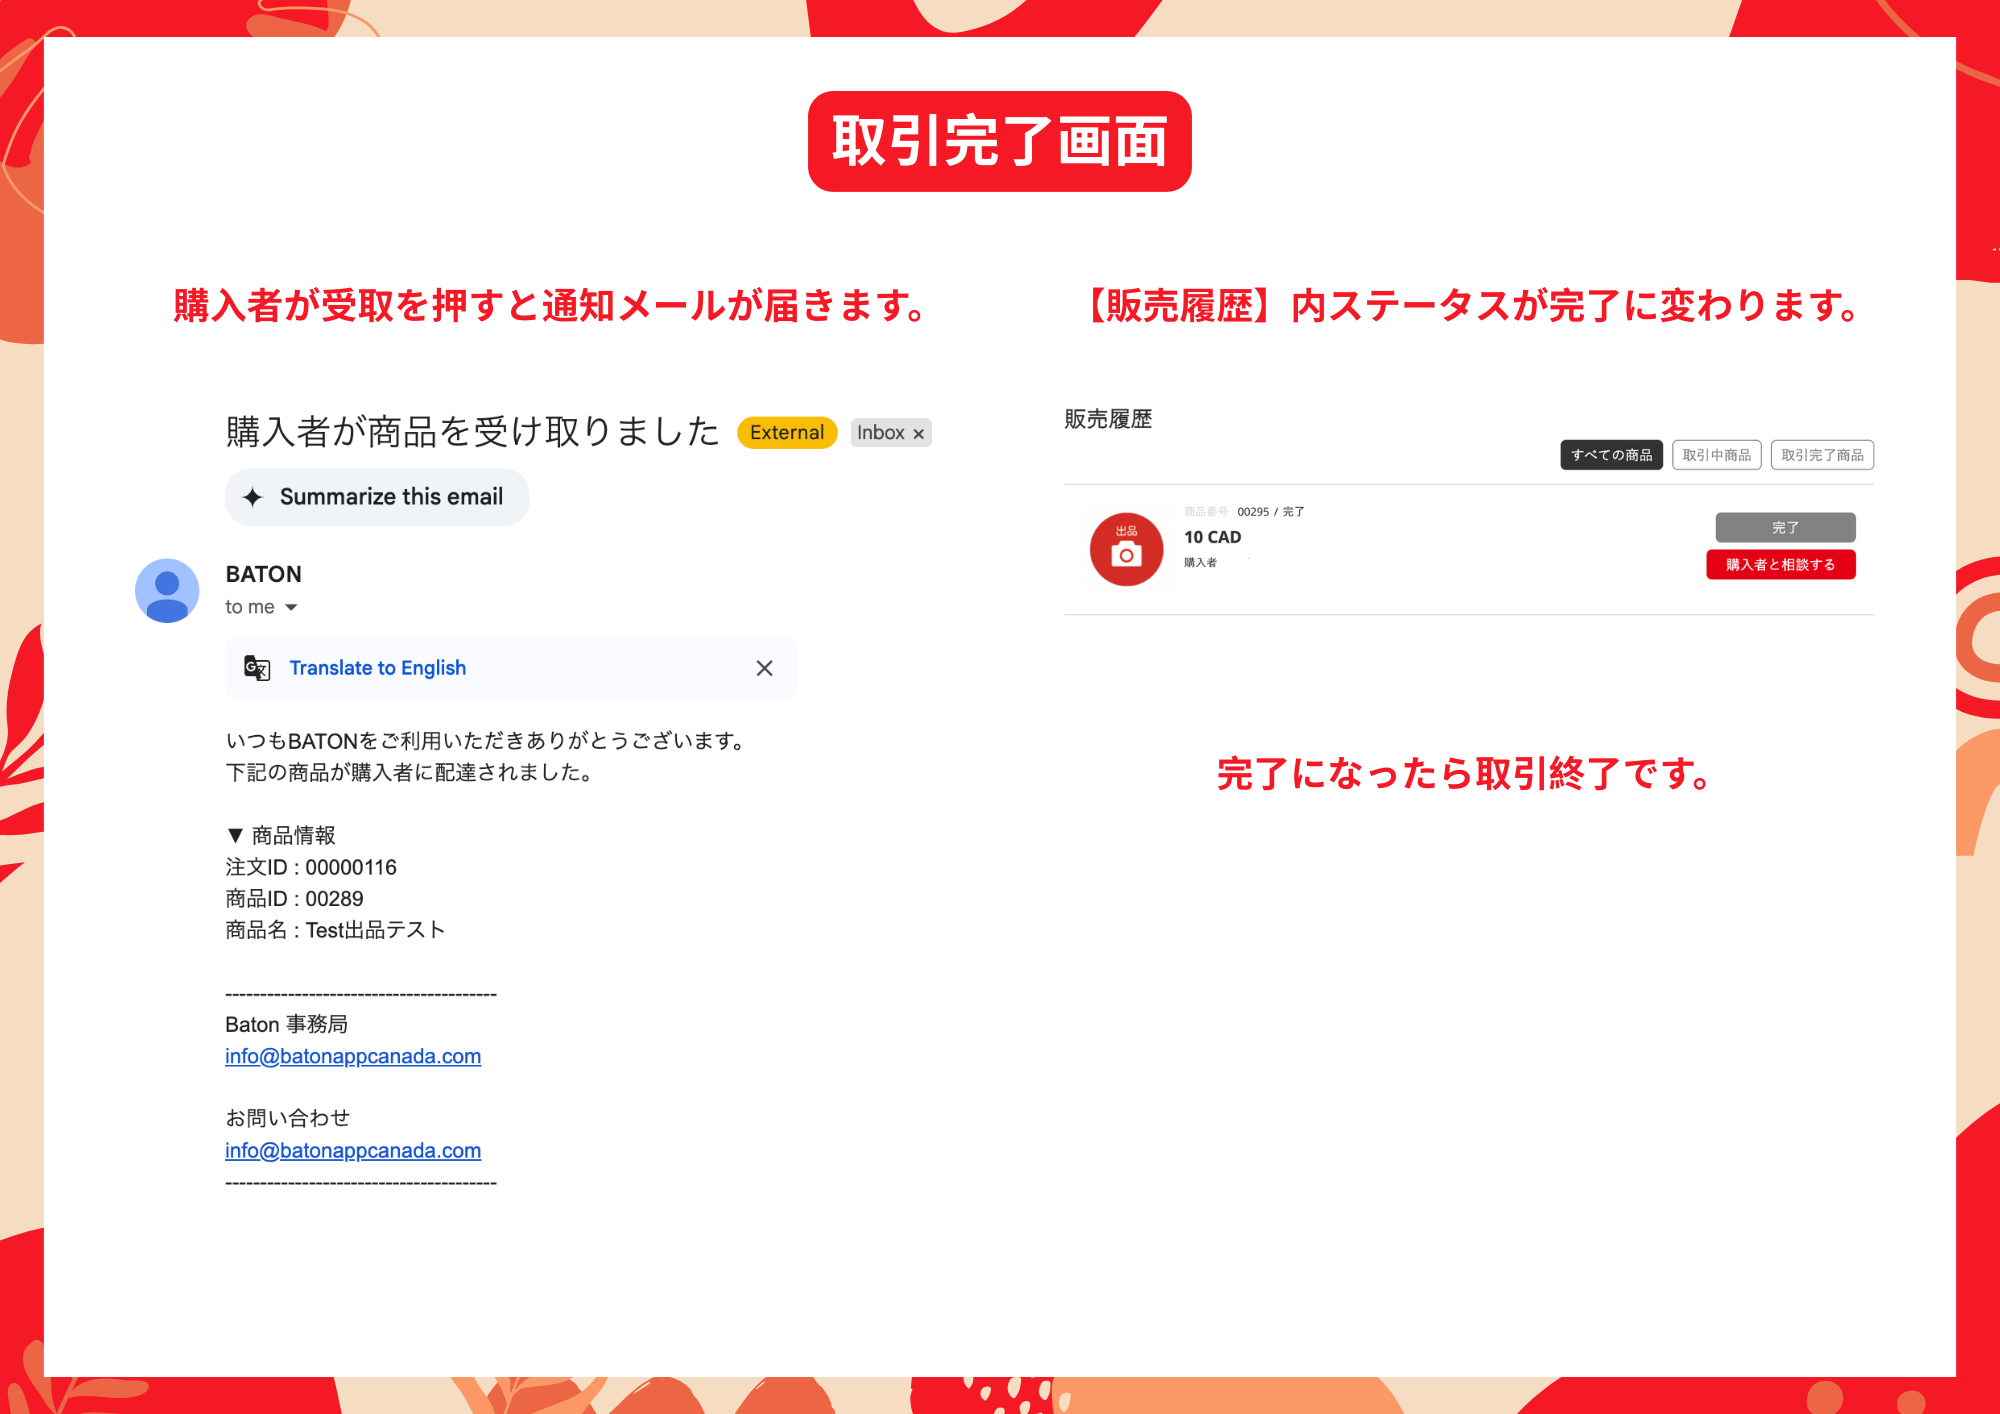2000x1414 pixels.
Task: Remove the Inbox label with its x
Action: coord(918,434)
